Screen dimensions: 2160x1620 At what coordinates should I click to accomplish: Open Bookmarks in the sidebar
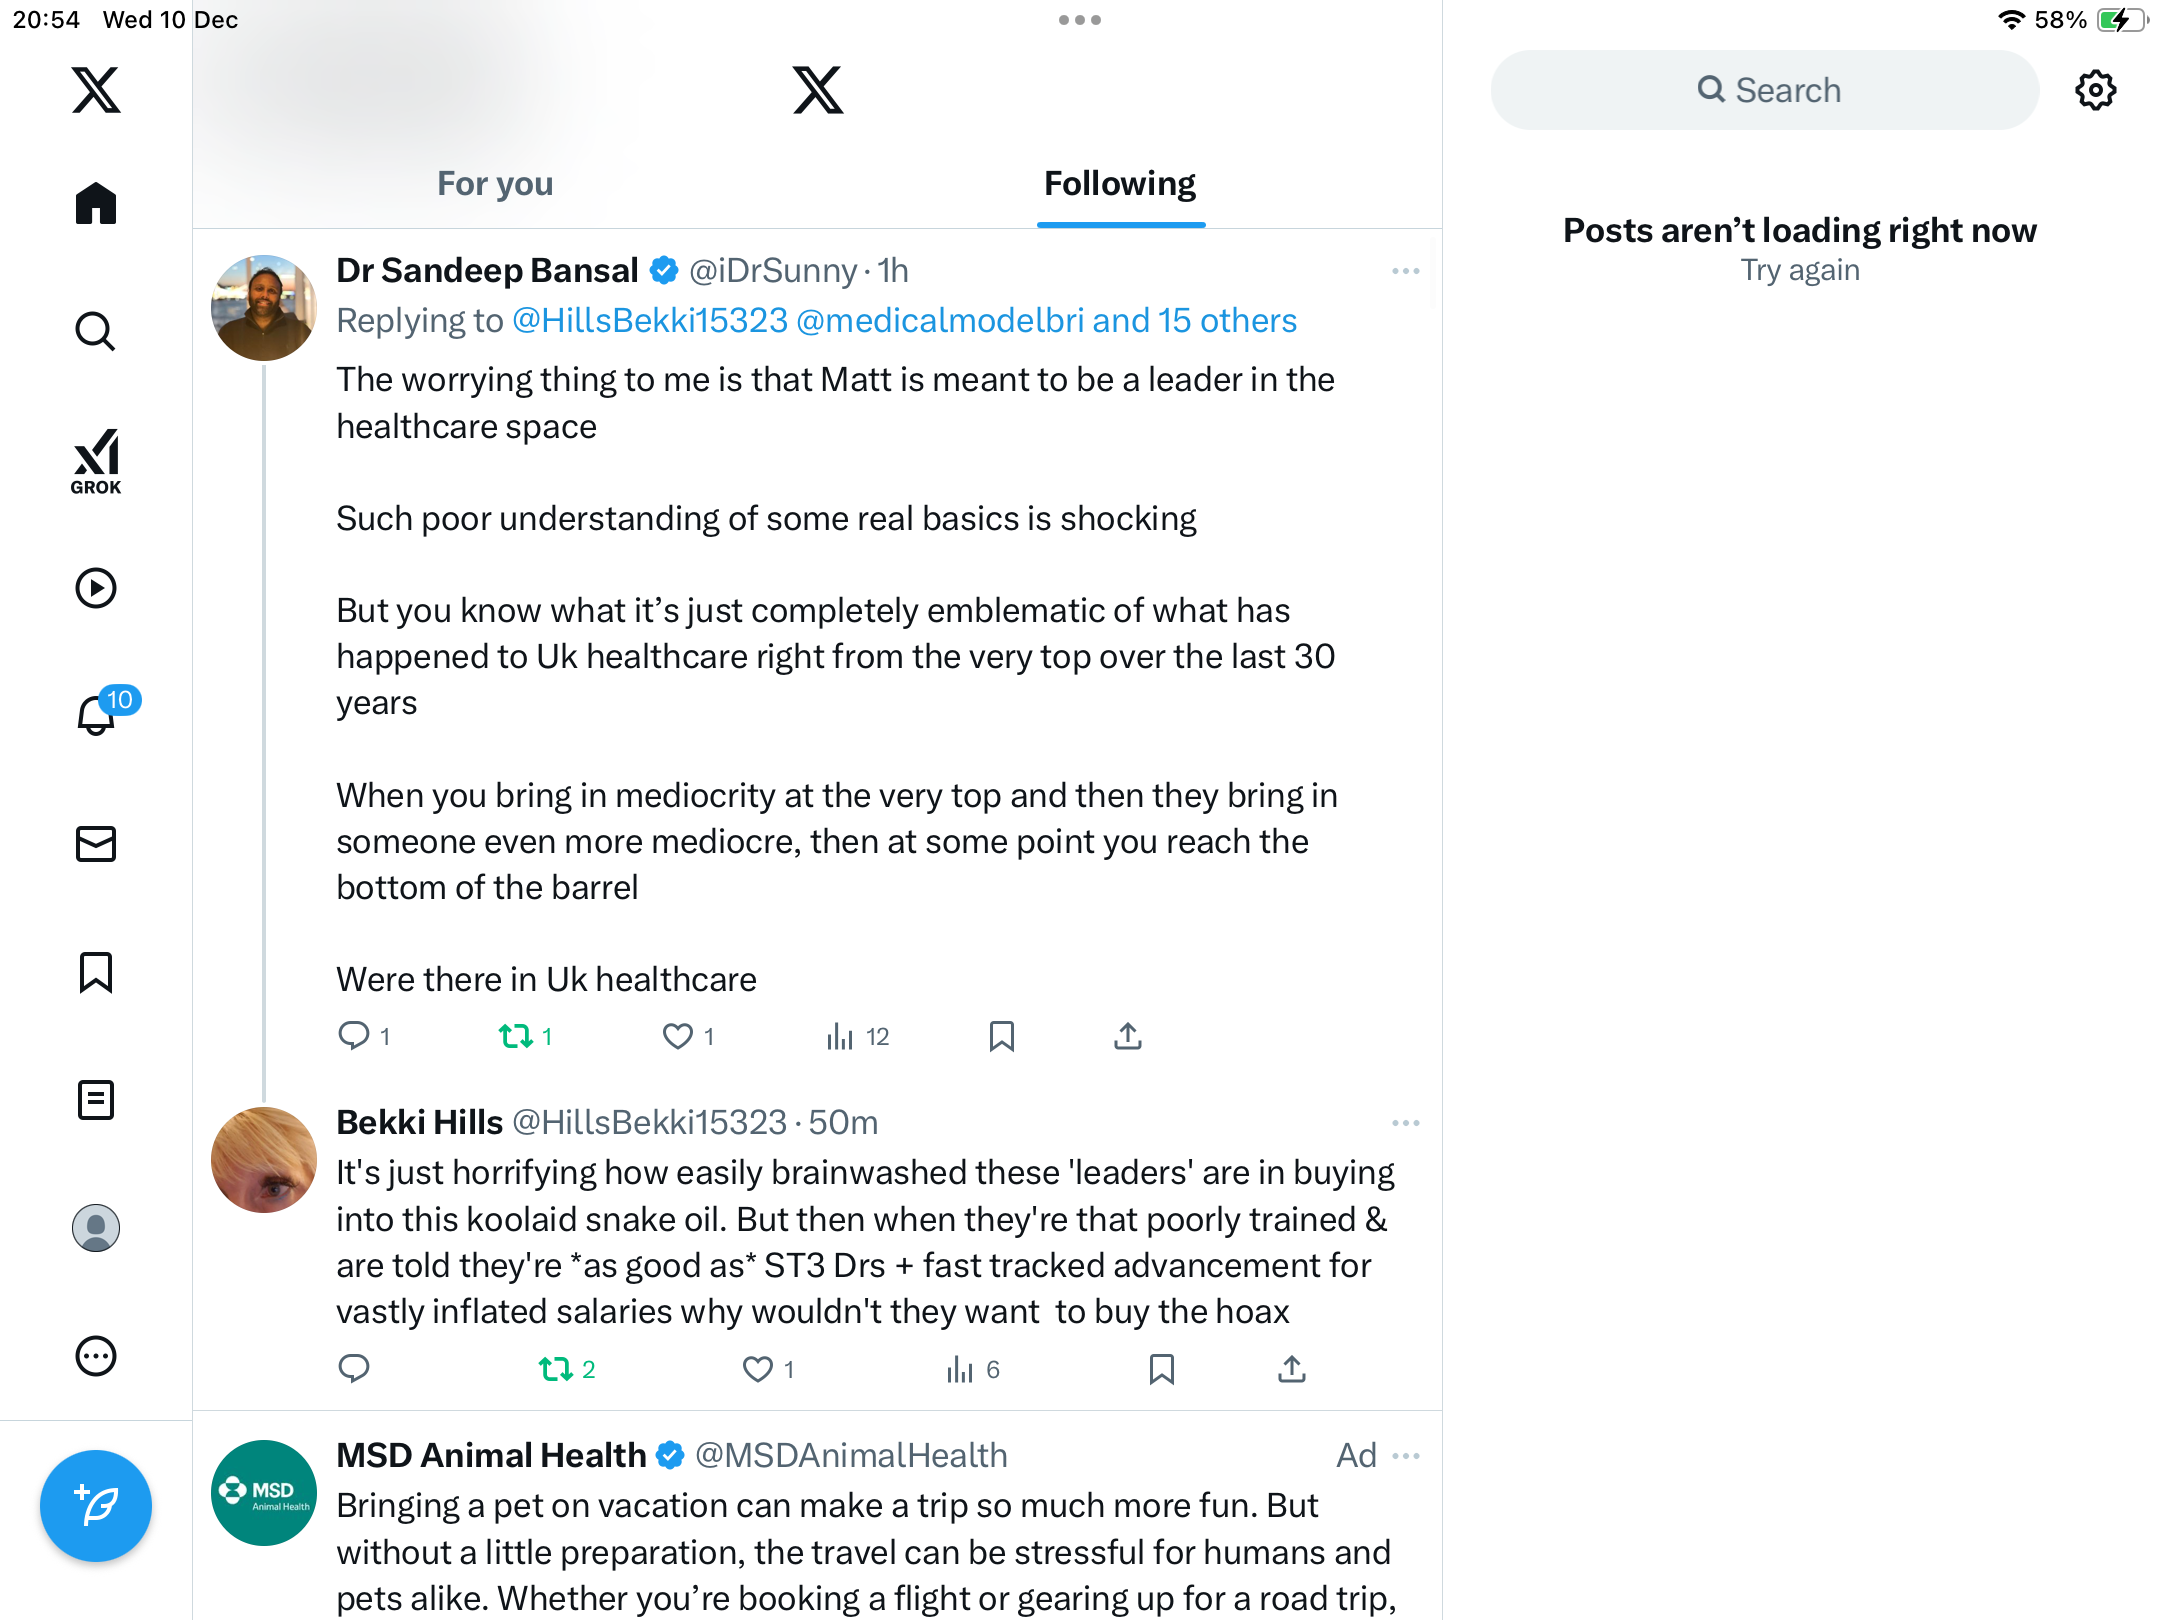(x=96, y=972)
